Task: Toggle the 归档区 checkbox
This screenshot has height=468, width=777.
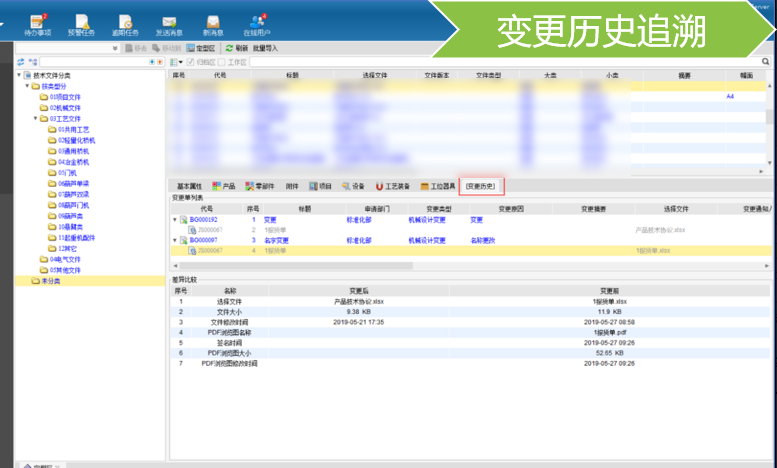Action: (192, 62)
